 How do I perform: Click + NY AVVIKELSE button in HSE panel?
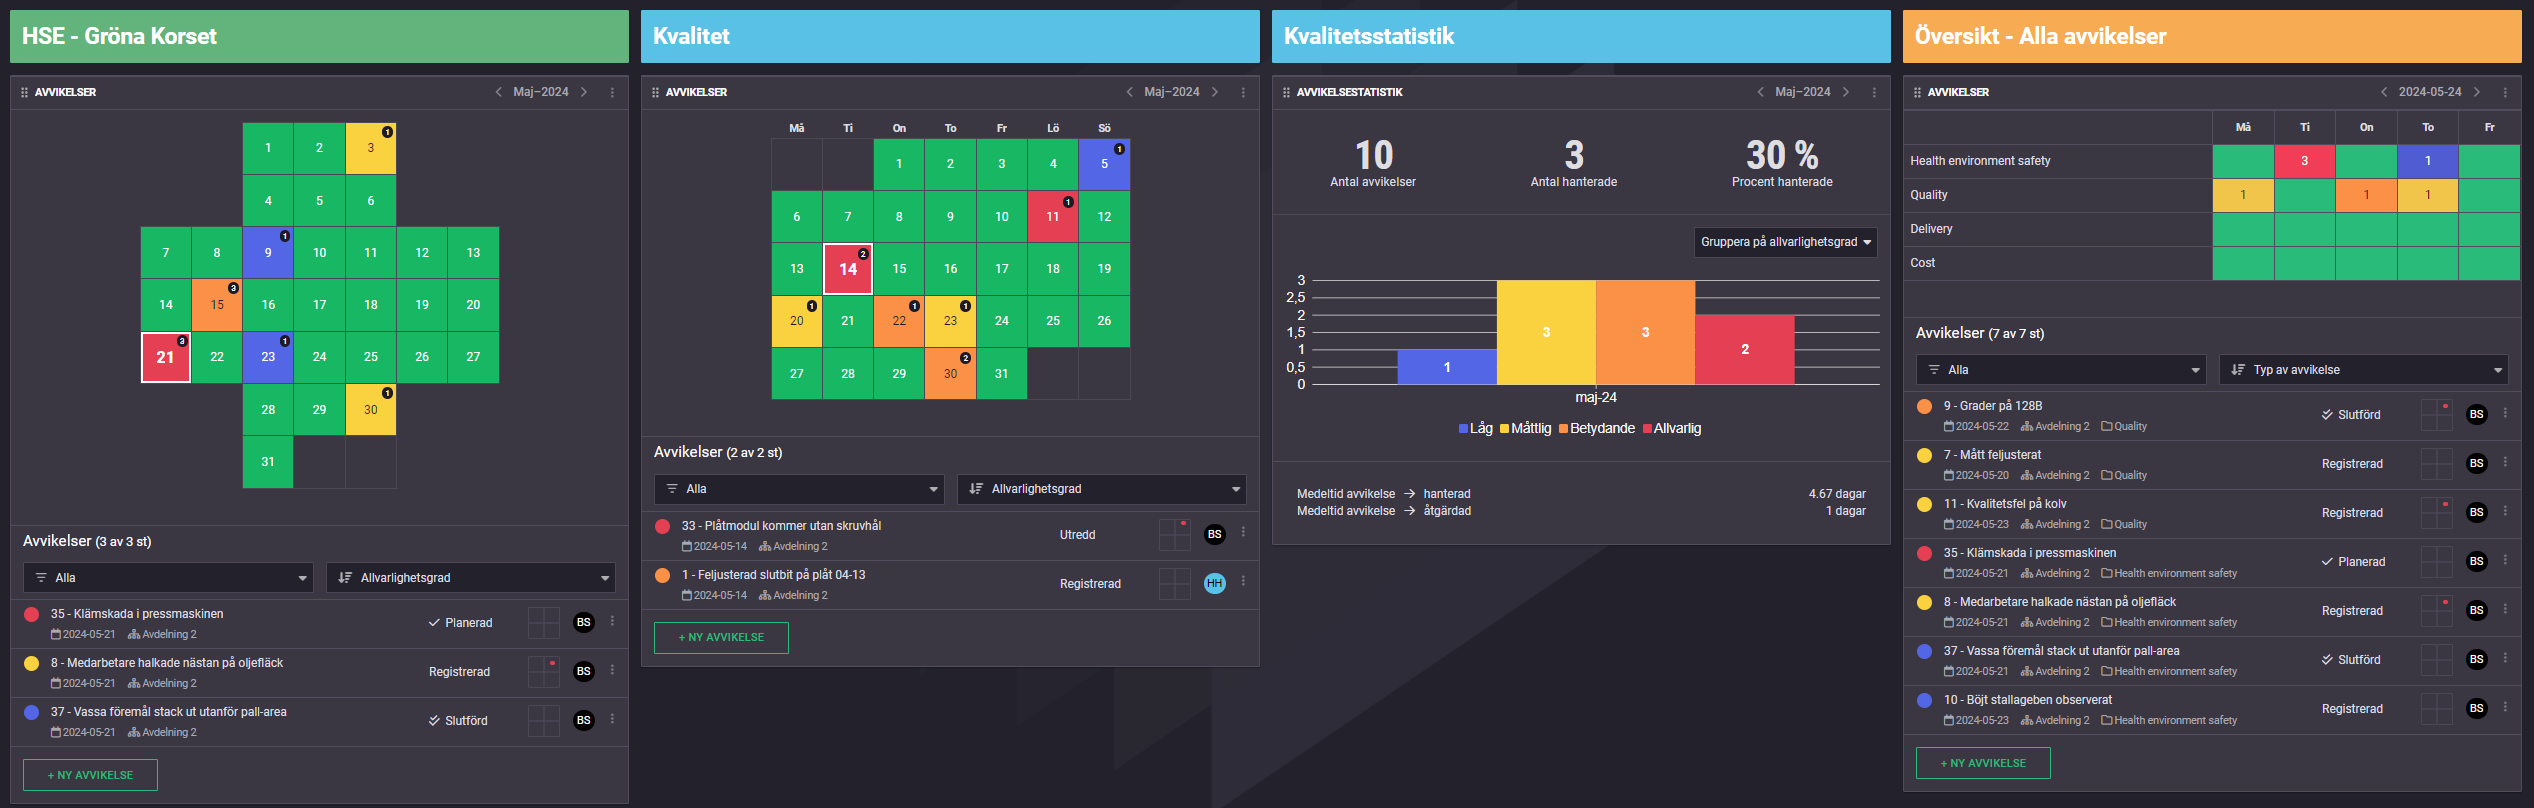coord(91,775)
